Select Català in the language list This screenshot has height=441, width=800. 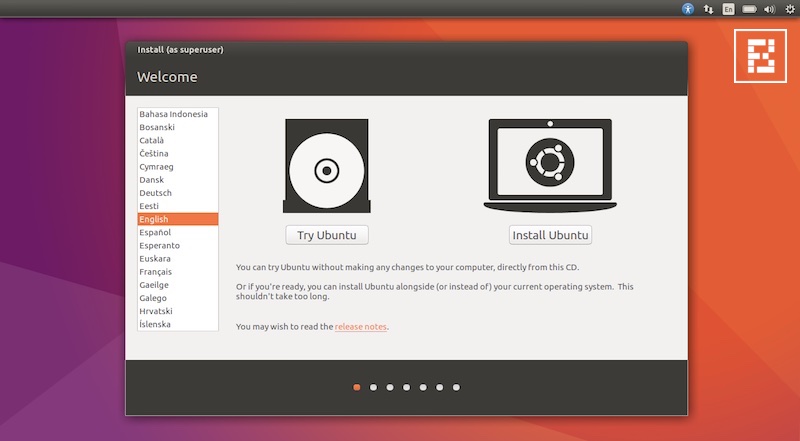coord(153,140)
